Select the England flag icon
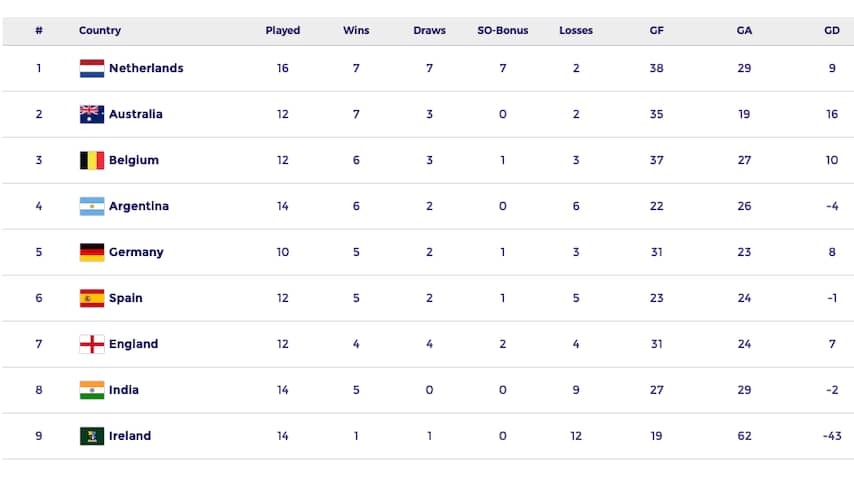The height and width of the screenshot is (480, 854). tap(92, 344)
